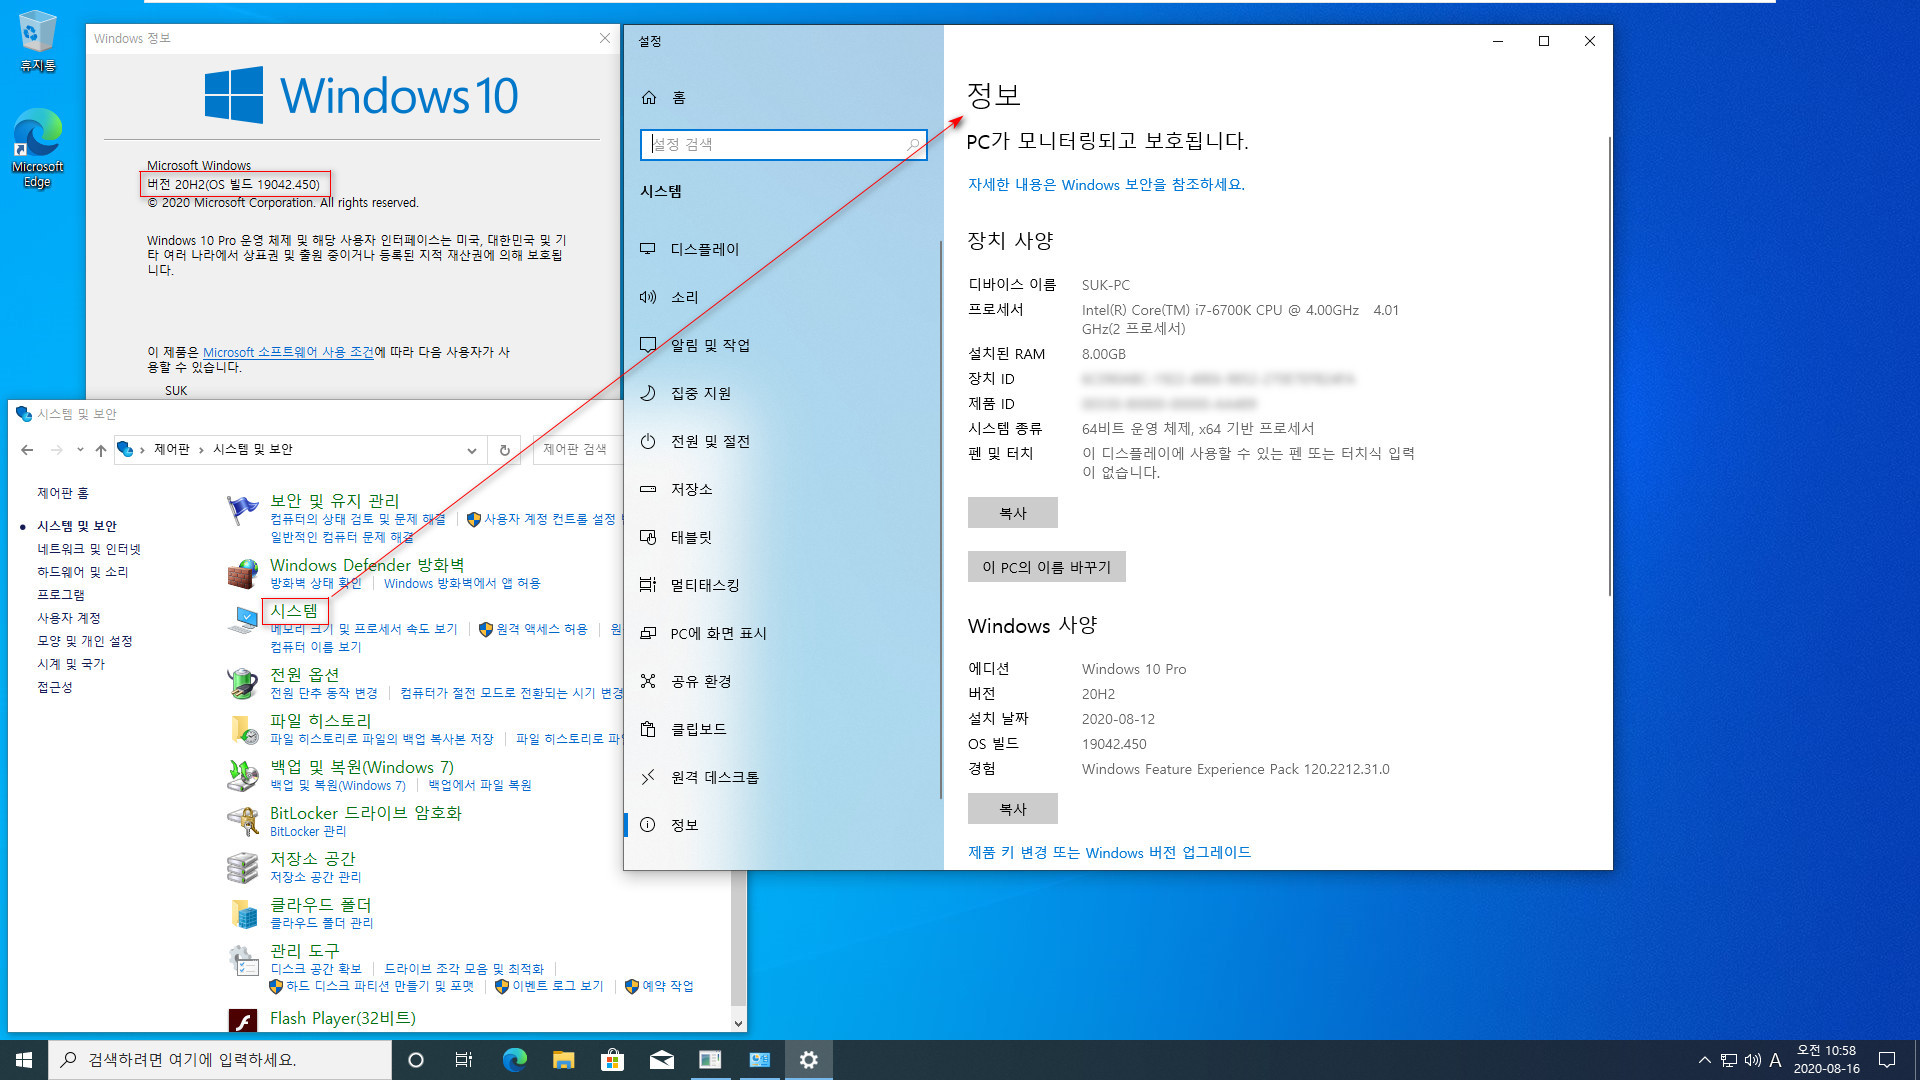
Task: Open the volume control in system tray
Action: (x=1752, y=1060)
